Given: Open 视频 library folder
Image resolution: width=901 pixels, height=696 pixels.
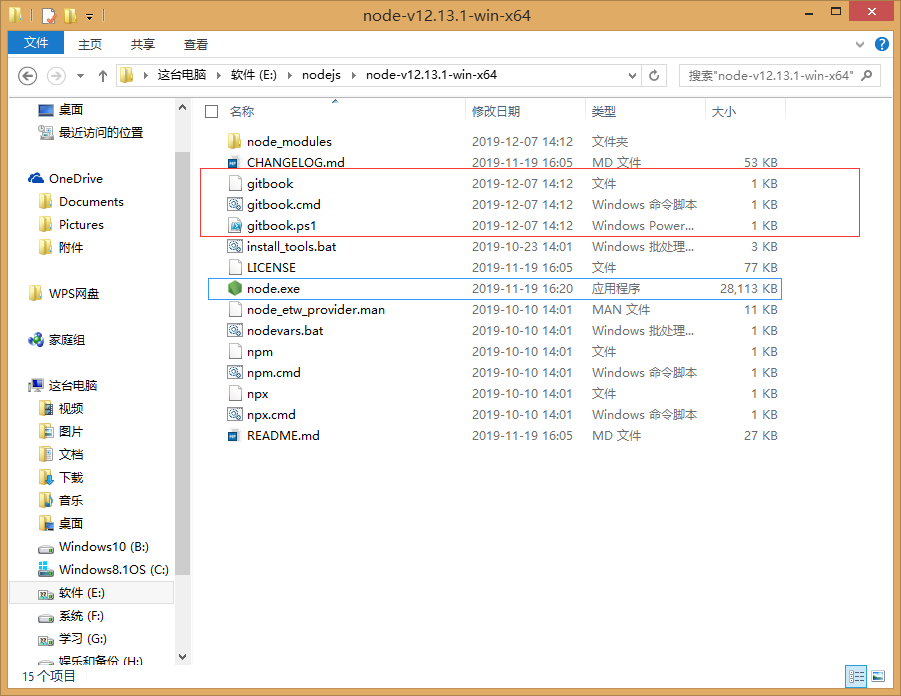Looking at the screenshot, I should pos(70,409).
